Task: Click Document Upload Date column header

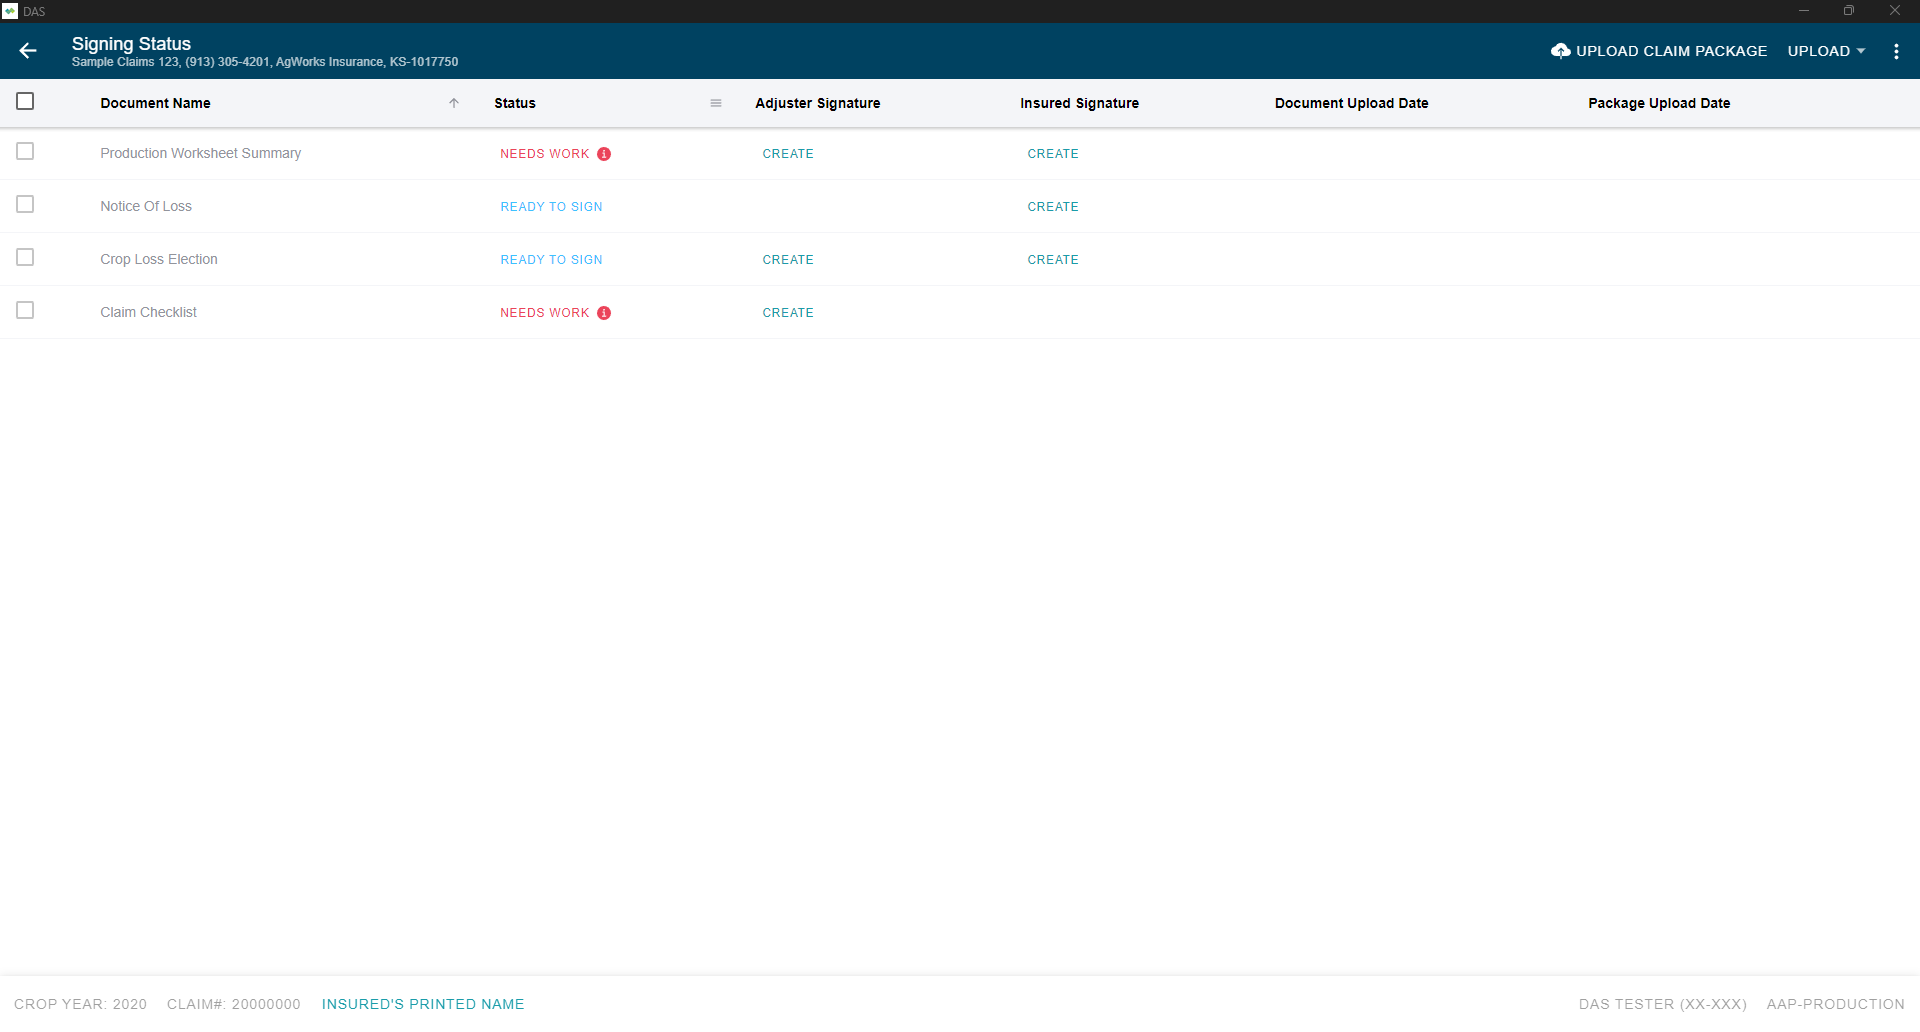Action: (1351, 103)
